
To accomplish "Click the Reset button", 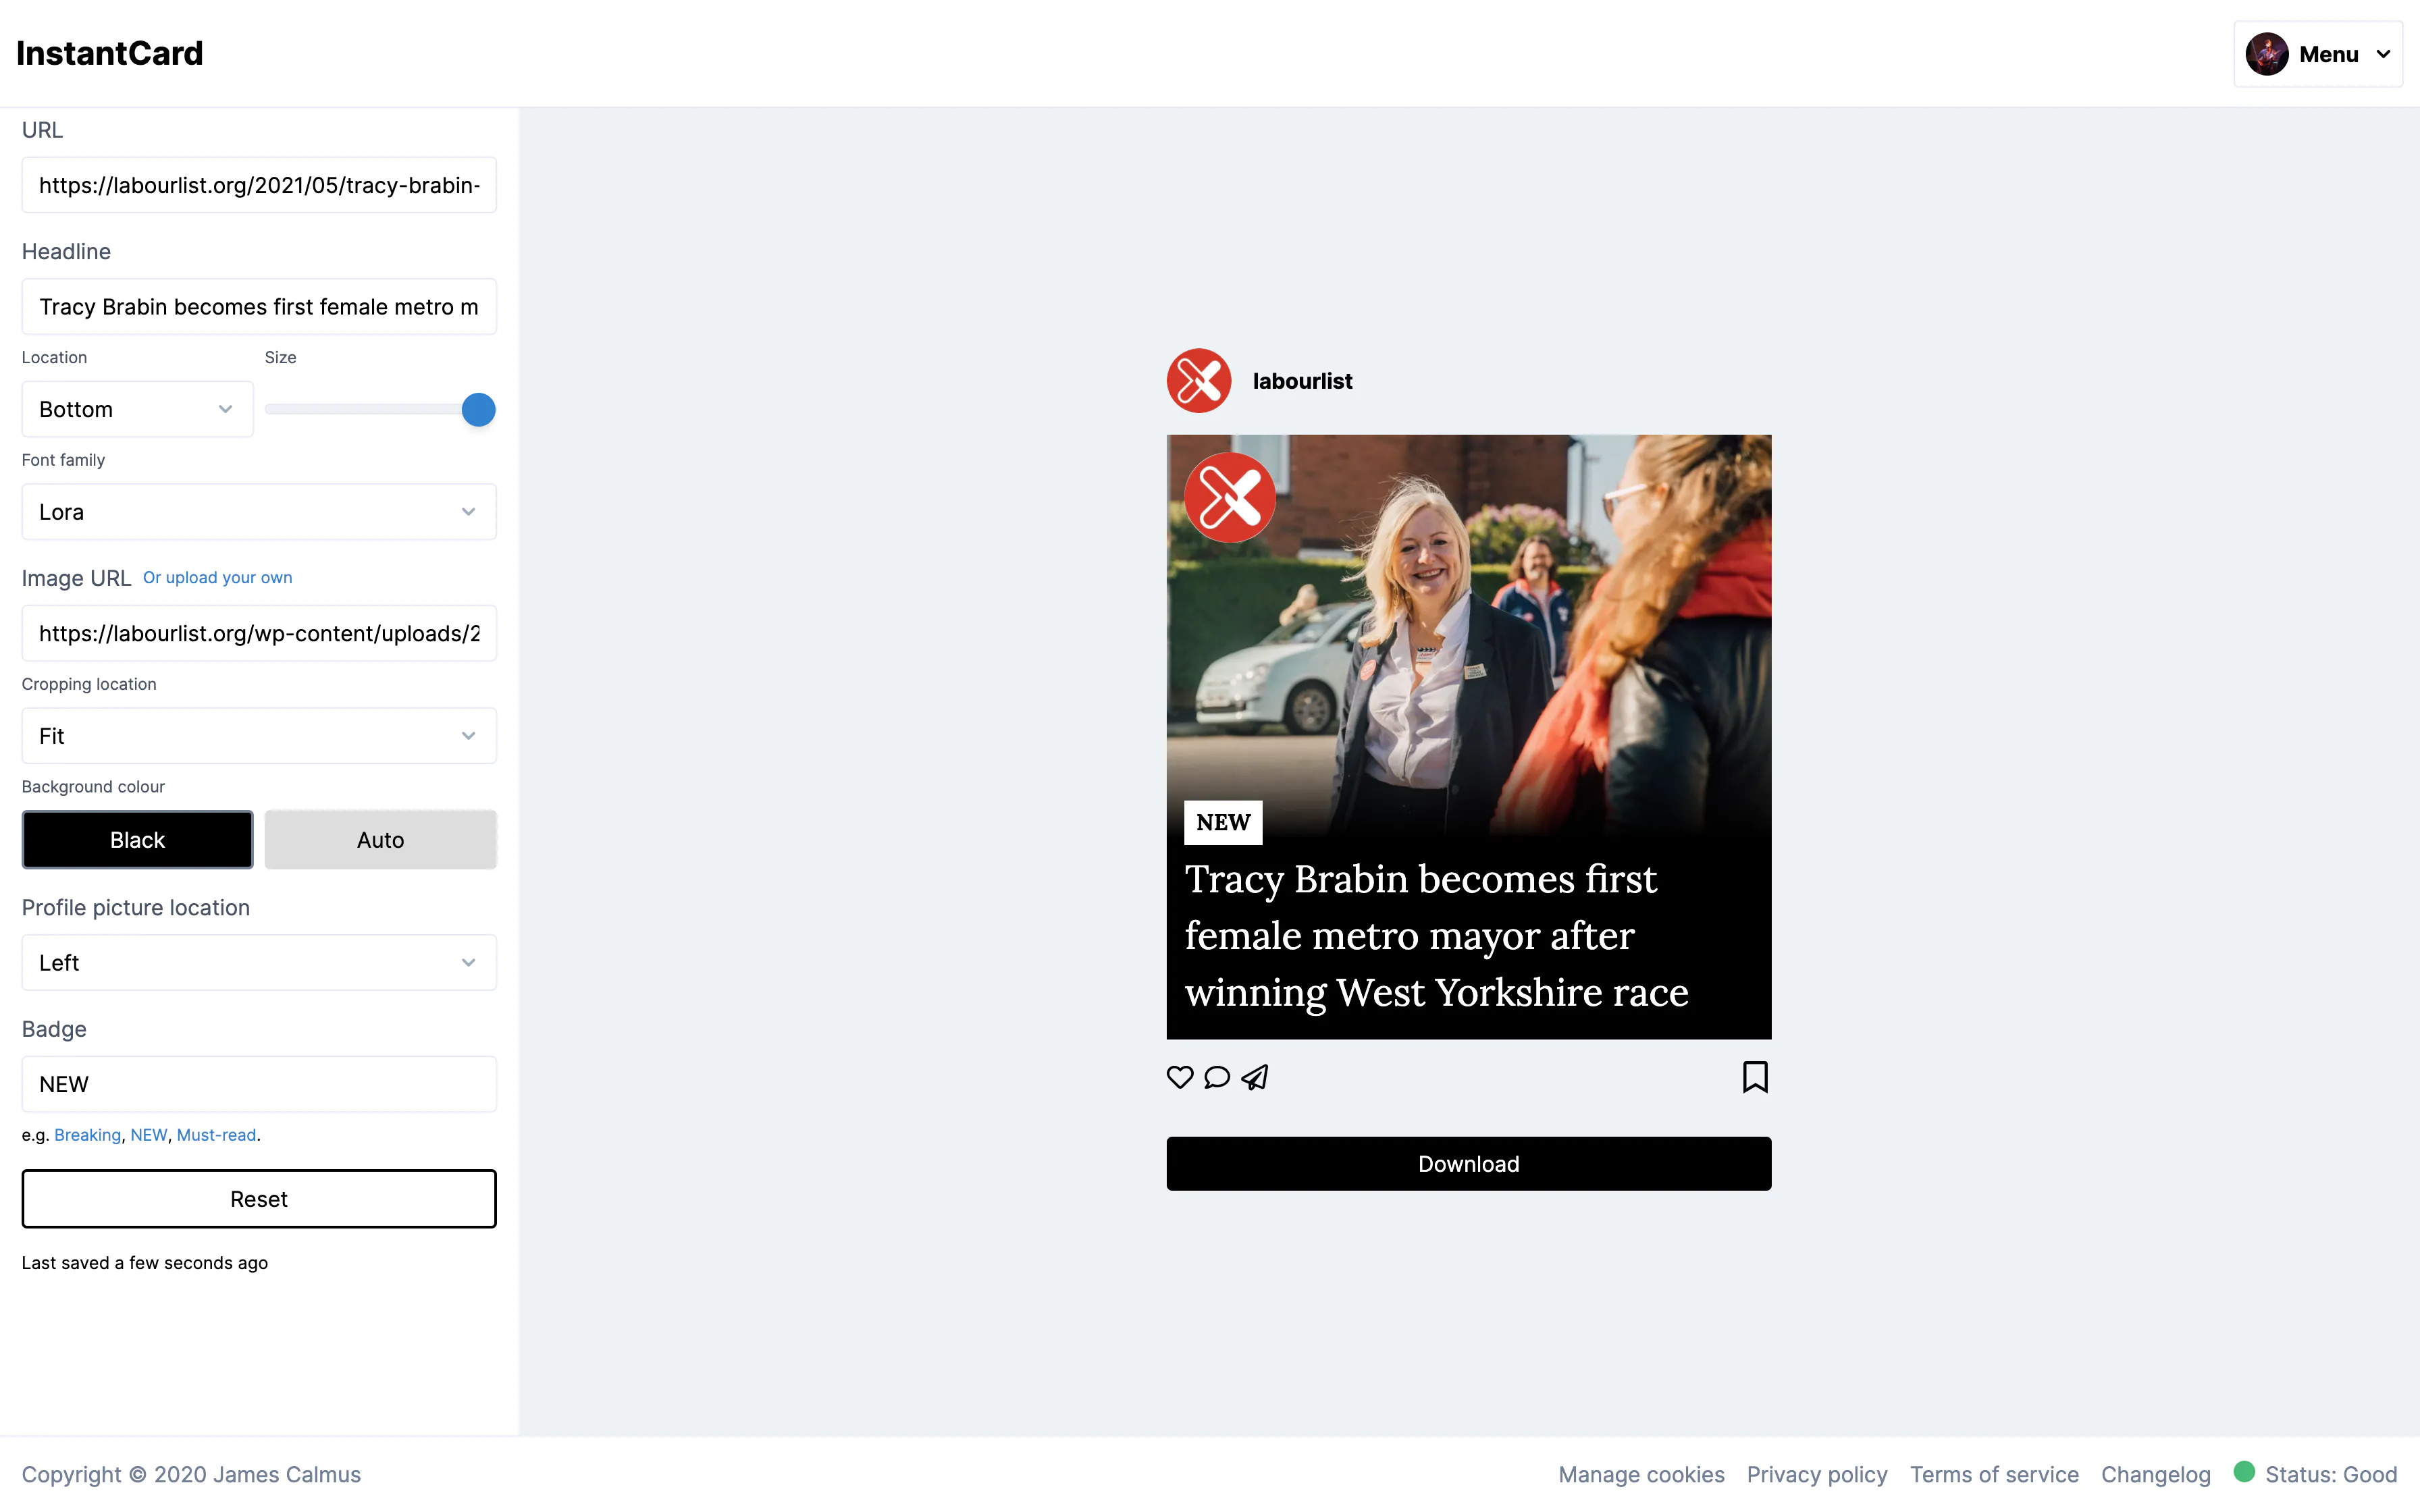I will (259, 1199).
